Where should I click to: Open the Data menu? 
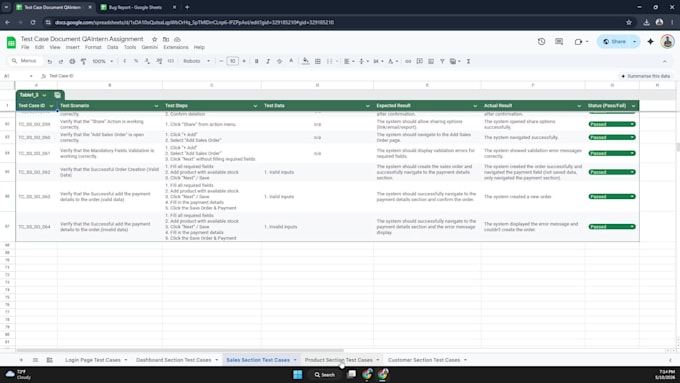click(112, 47)
